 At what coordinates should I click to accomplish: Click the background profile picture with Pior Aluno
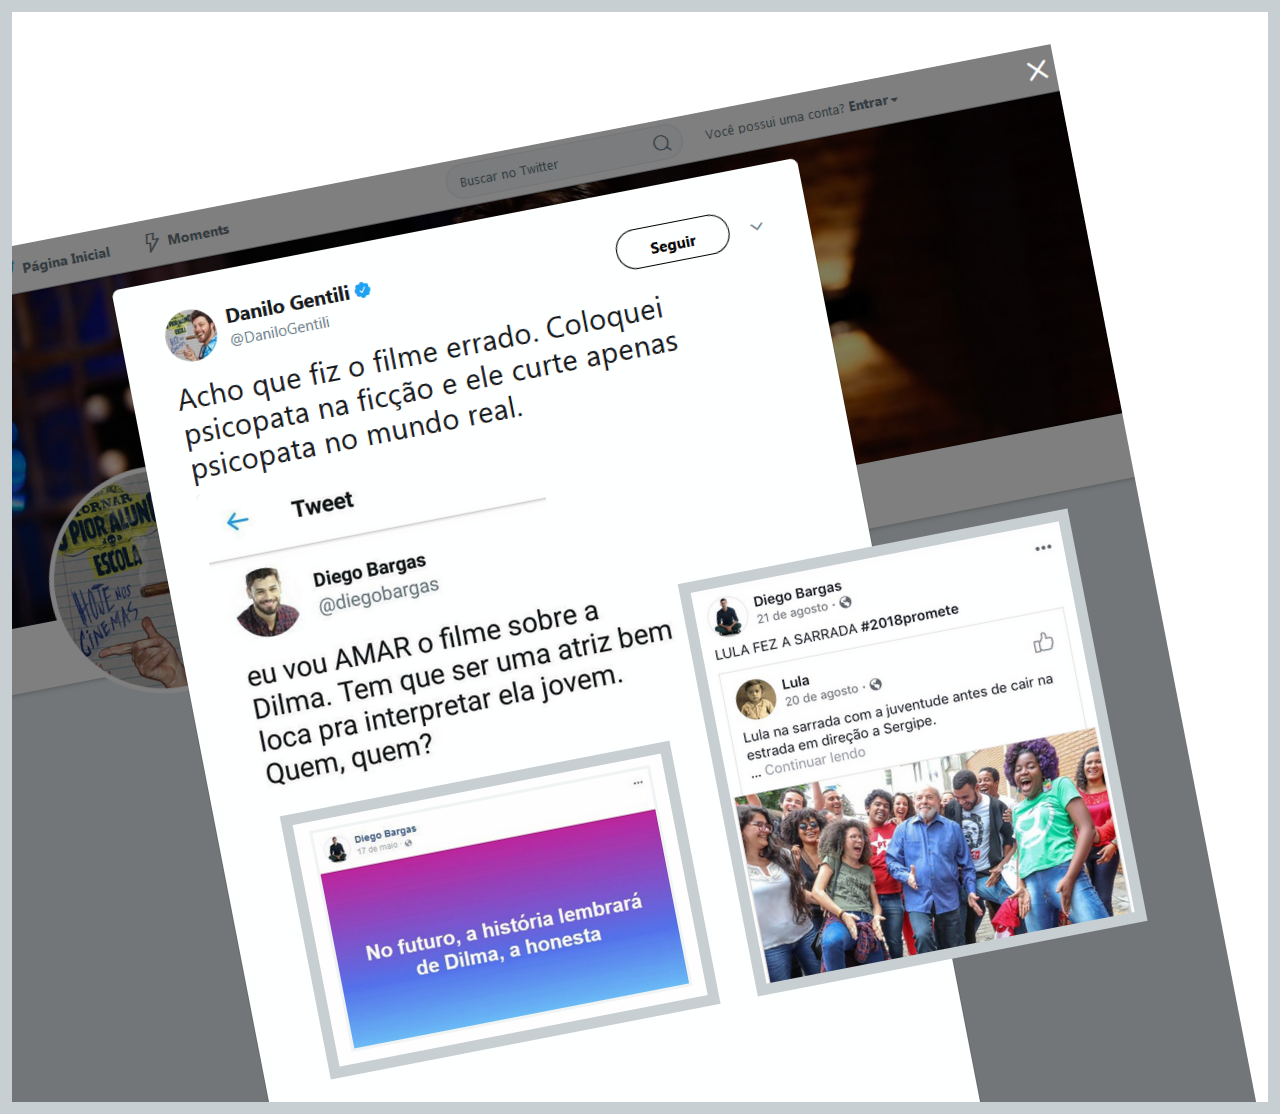(x=118, y=580)
